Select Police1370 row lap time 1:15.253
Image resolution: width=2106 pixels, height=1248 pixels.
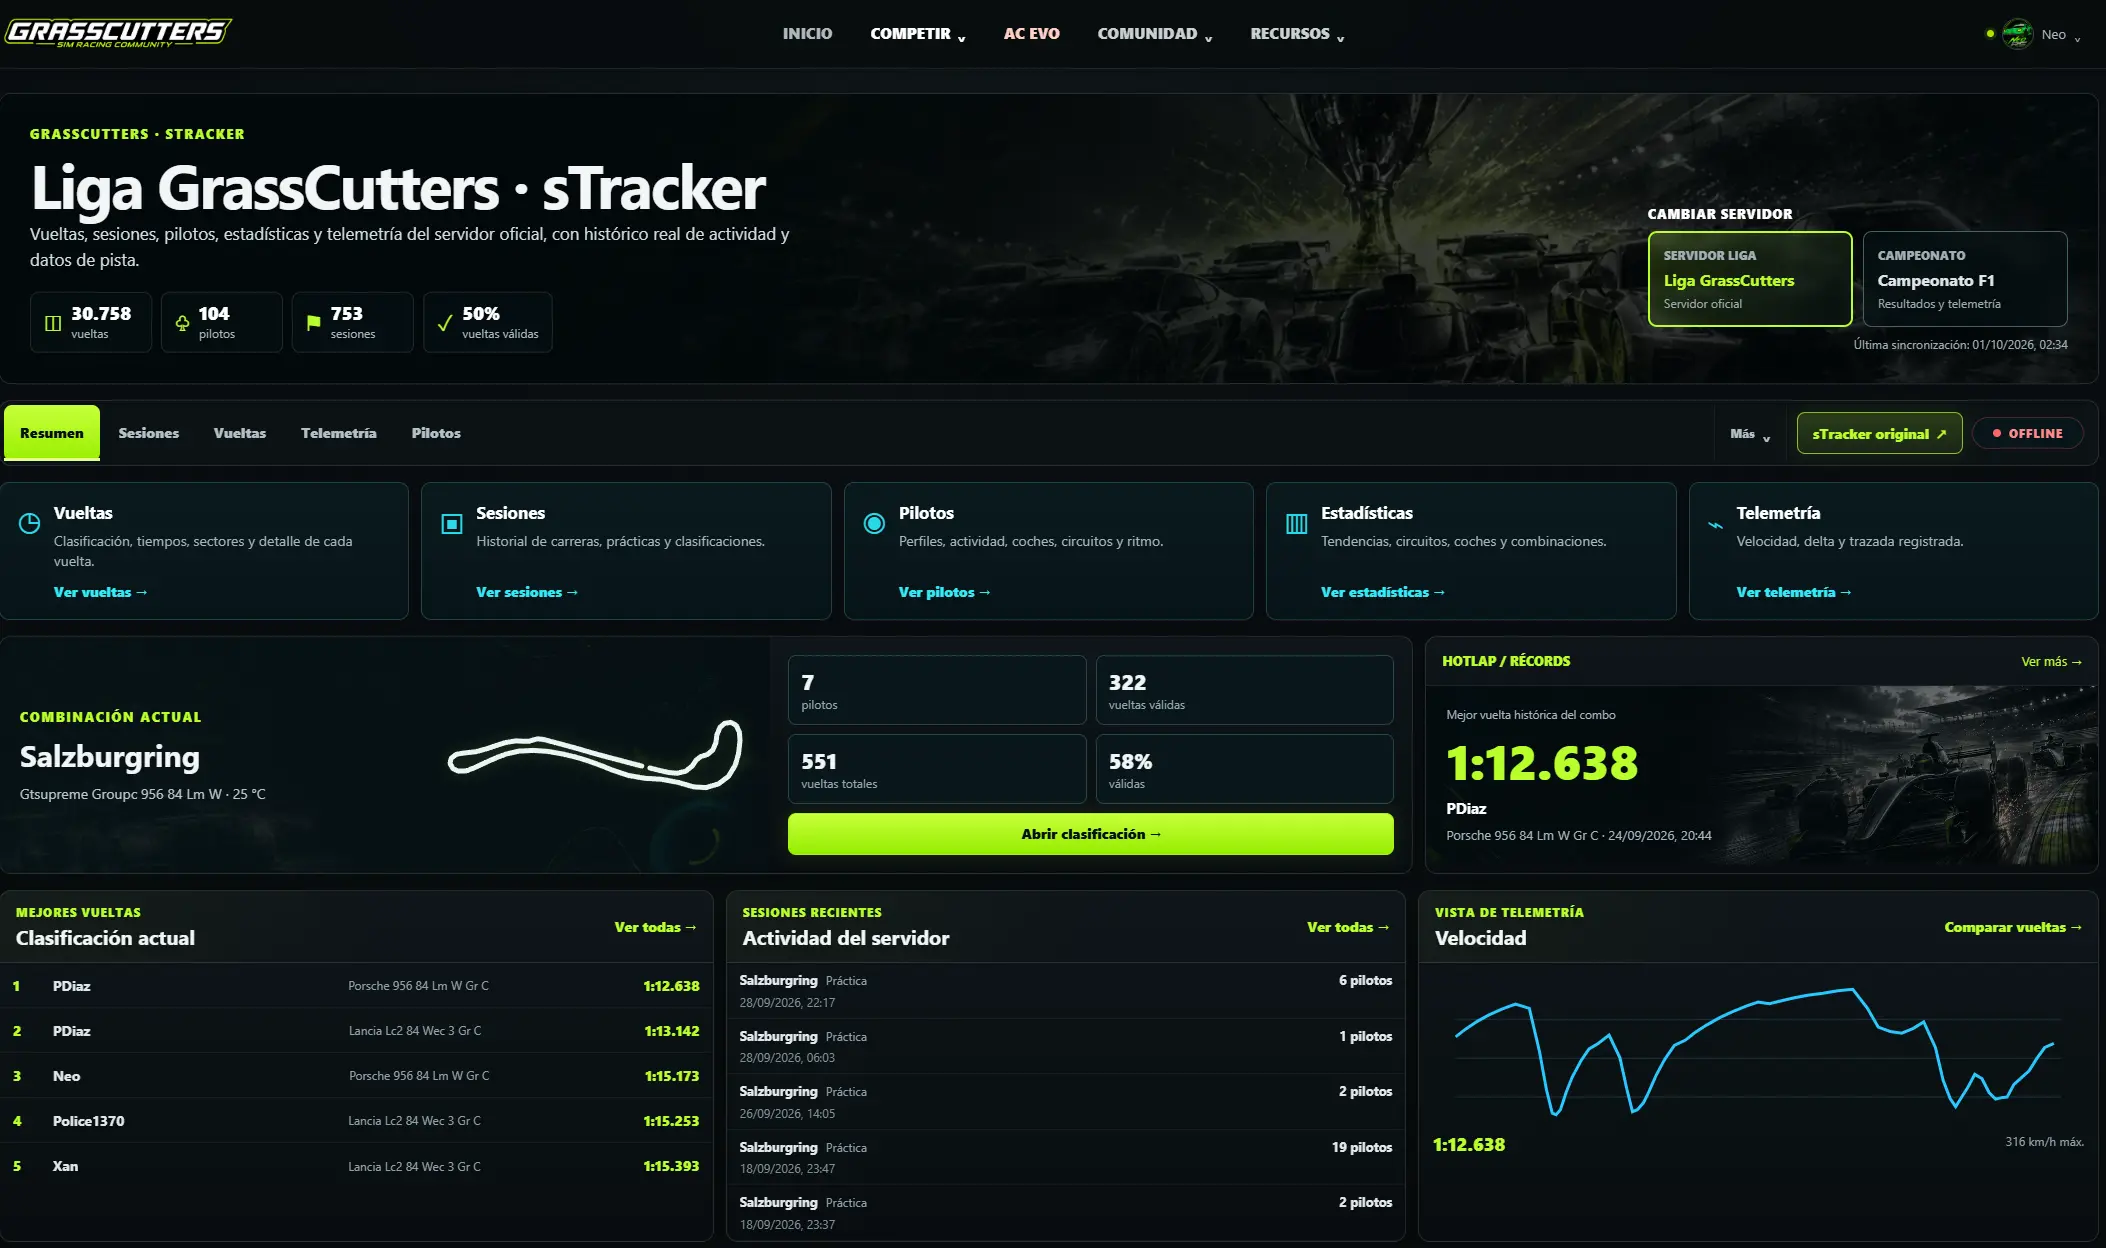[671, 1121]
